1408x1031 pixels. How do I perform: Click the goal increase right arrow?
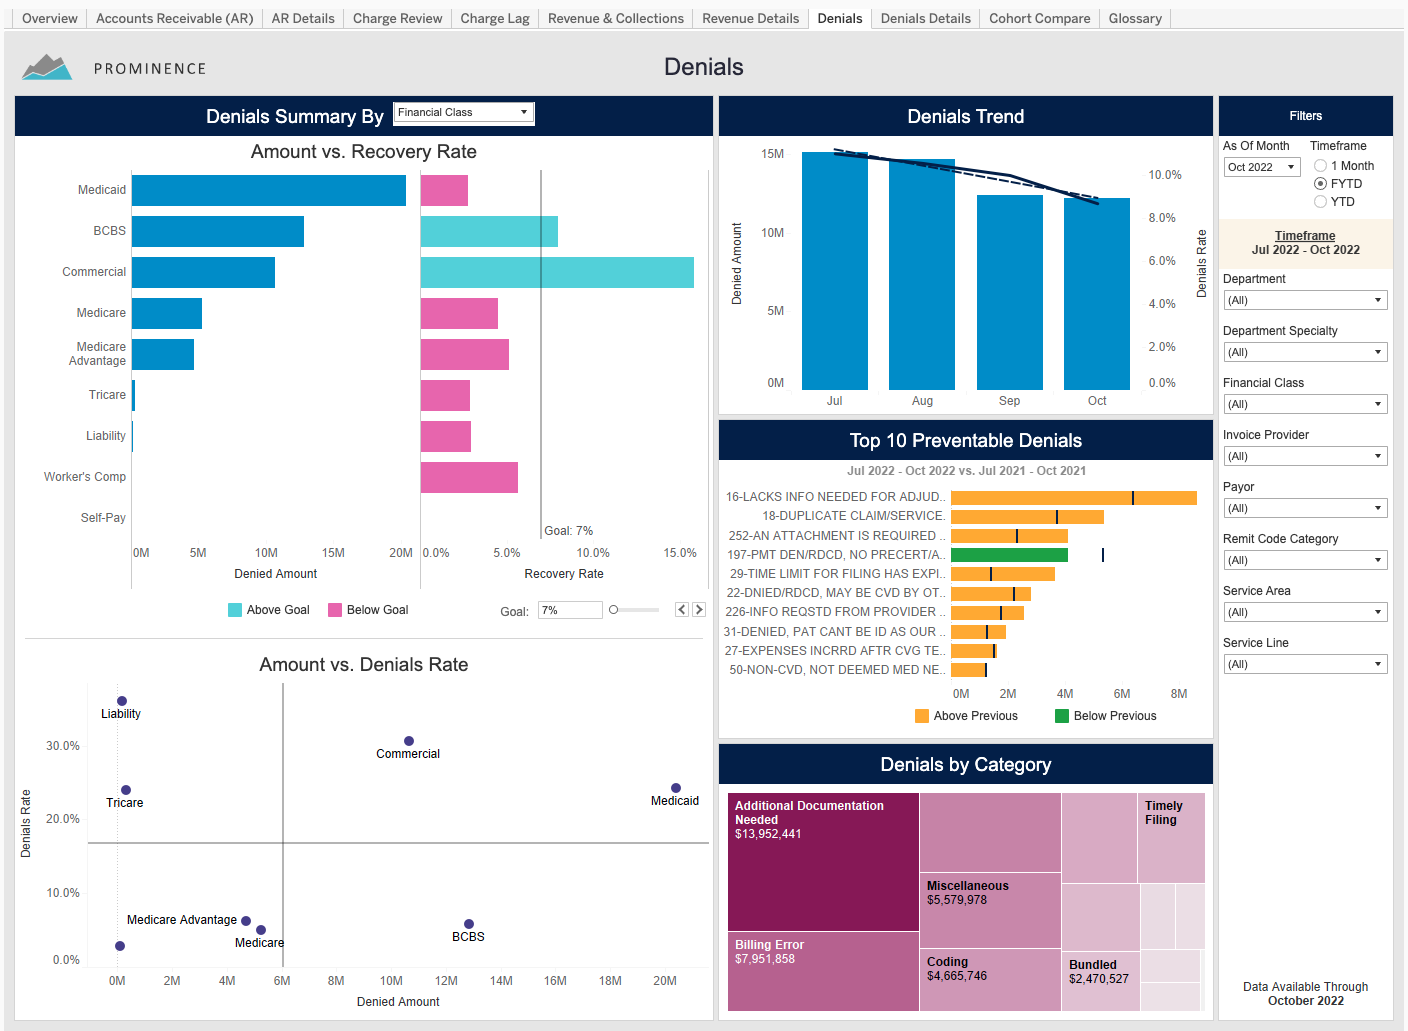click(x=699, y=610)
